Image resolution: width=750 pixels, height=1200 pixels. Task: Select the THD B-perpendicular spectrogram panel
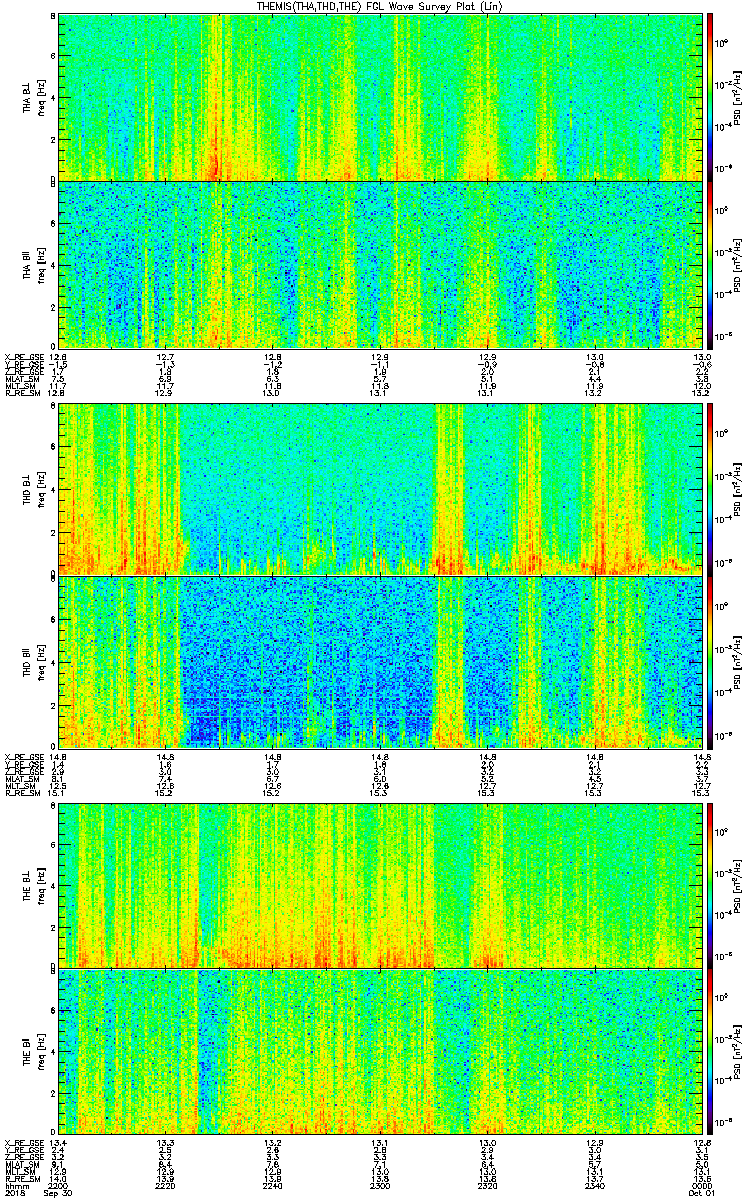click(380, 489)
